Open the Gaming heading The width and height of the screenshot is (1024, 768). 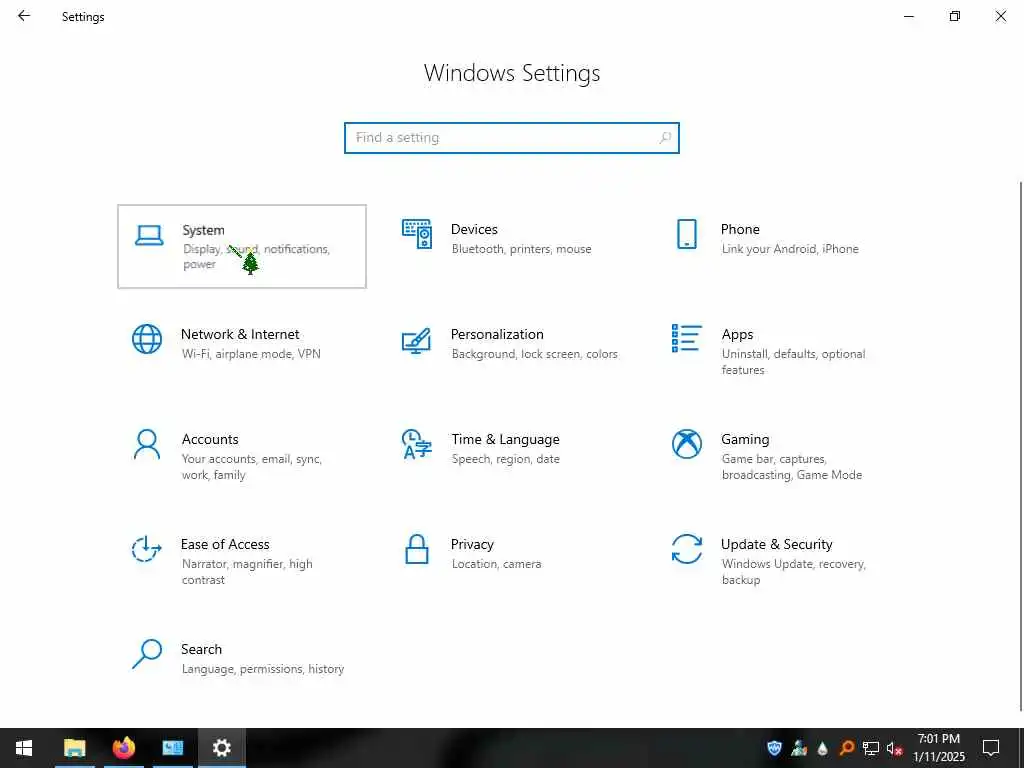(x=745, y=440)
